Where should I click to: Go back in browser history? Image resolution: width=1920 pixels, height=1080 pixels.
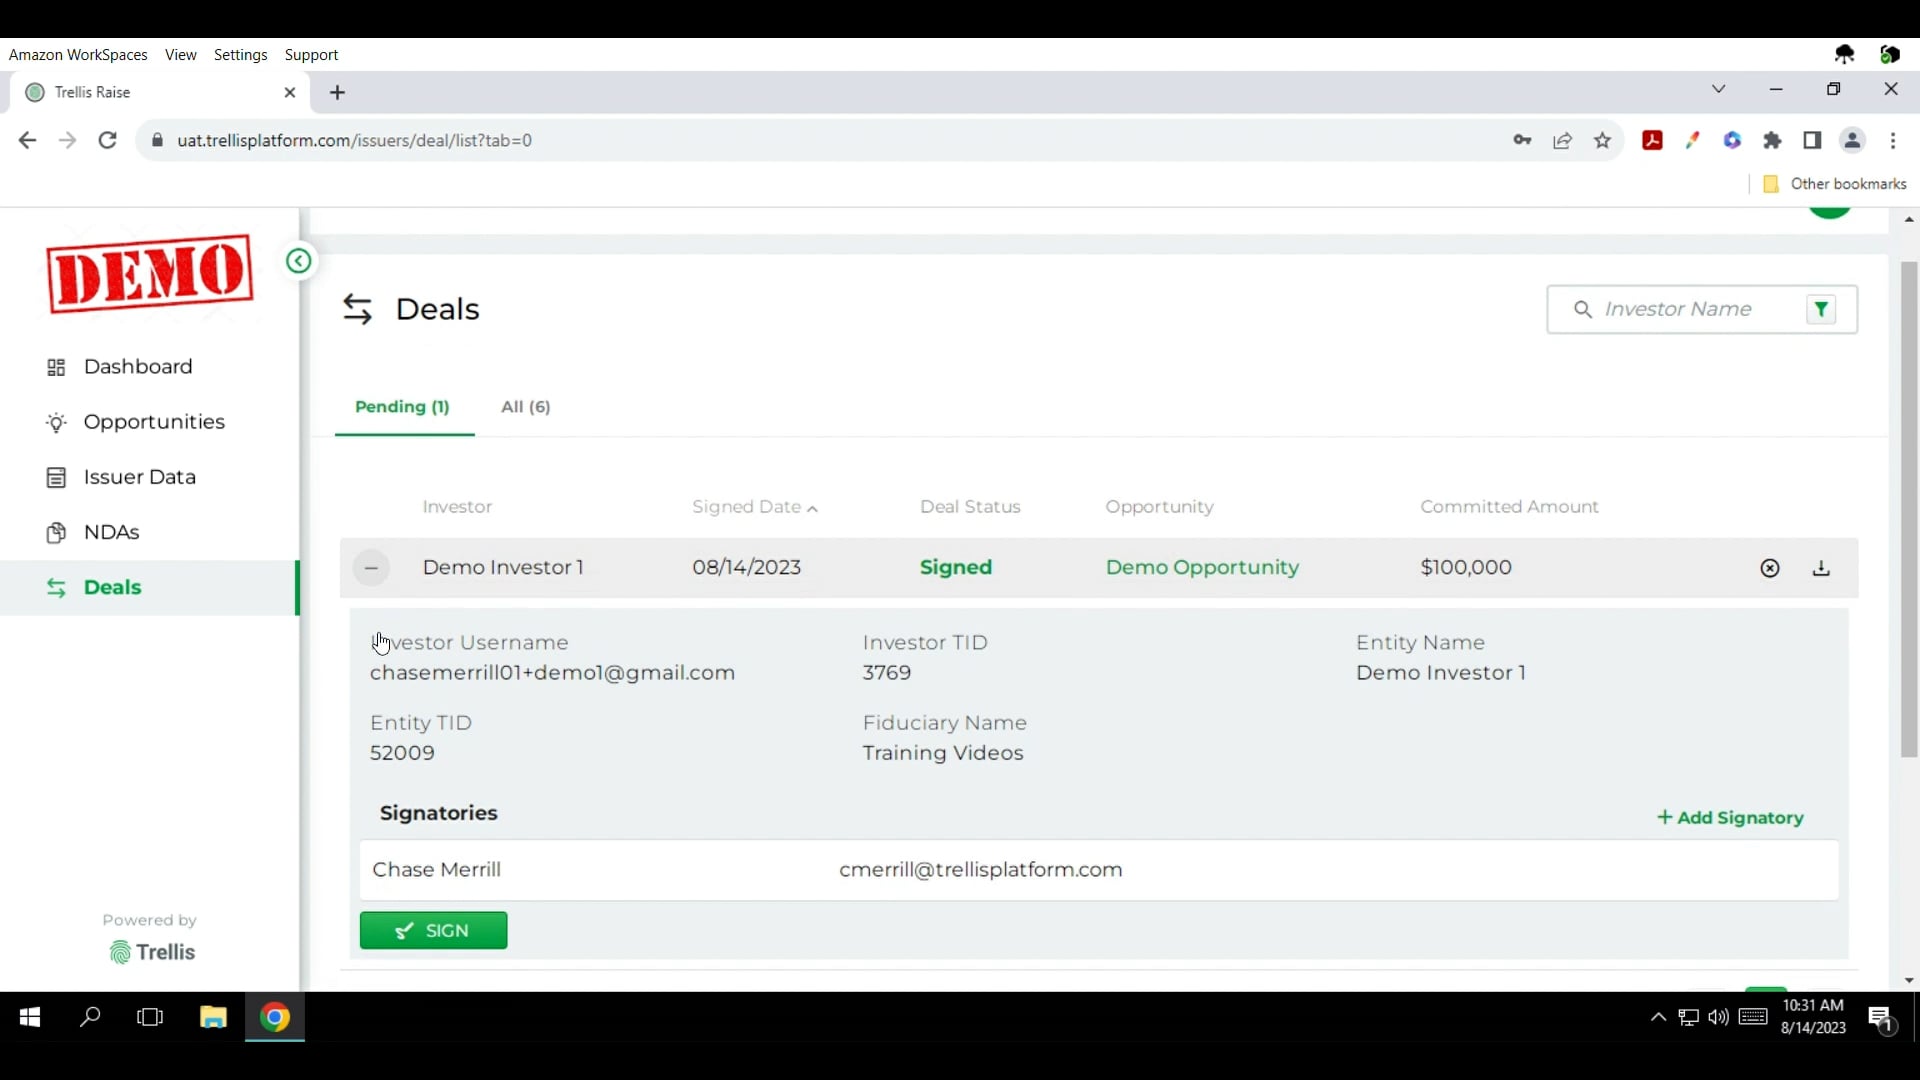(27, 140)
